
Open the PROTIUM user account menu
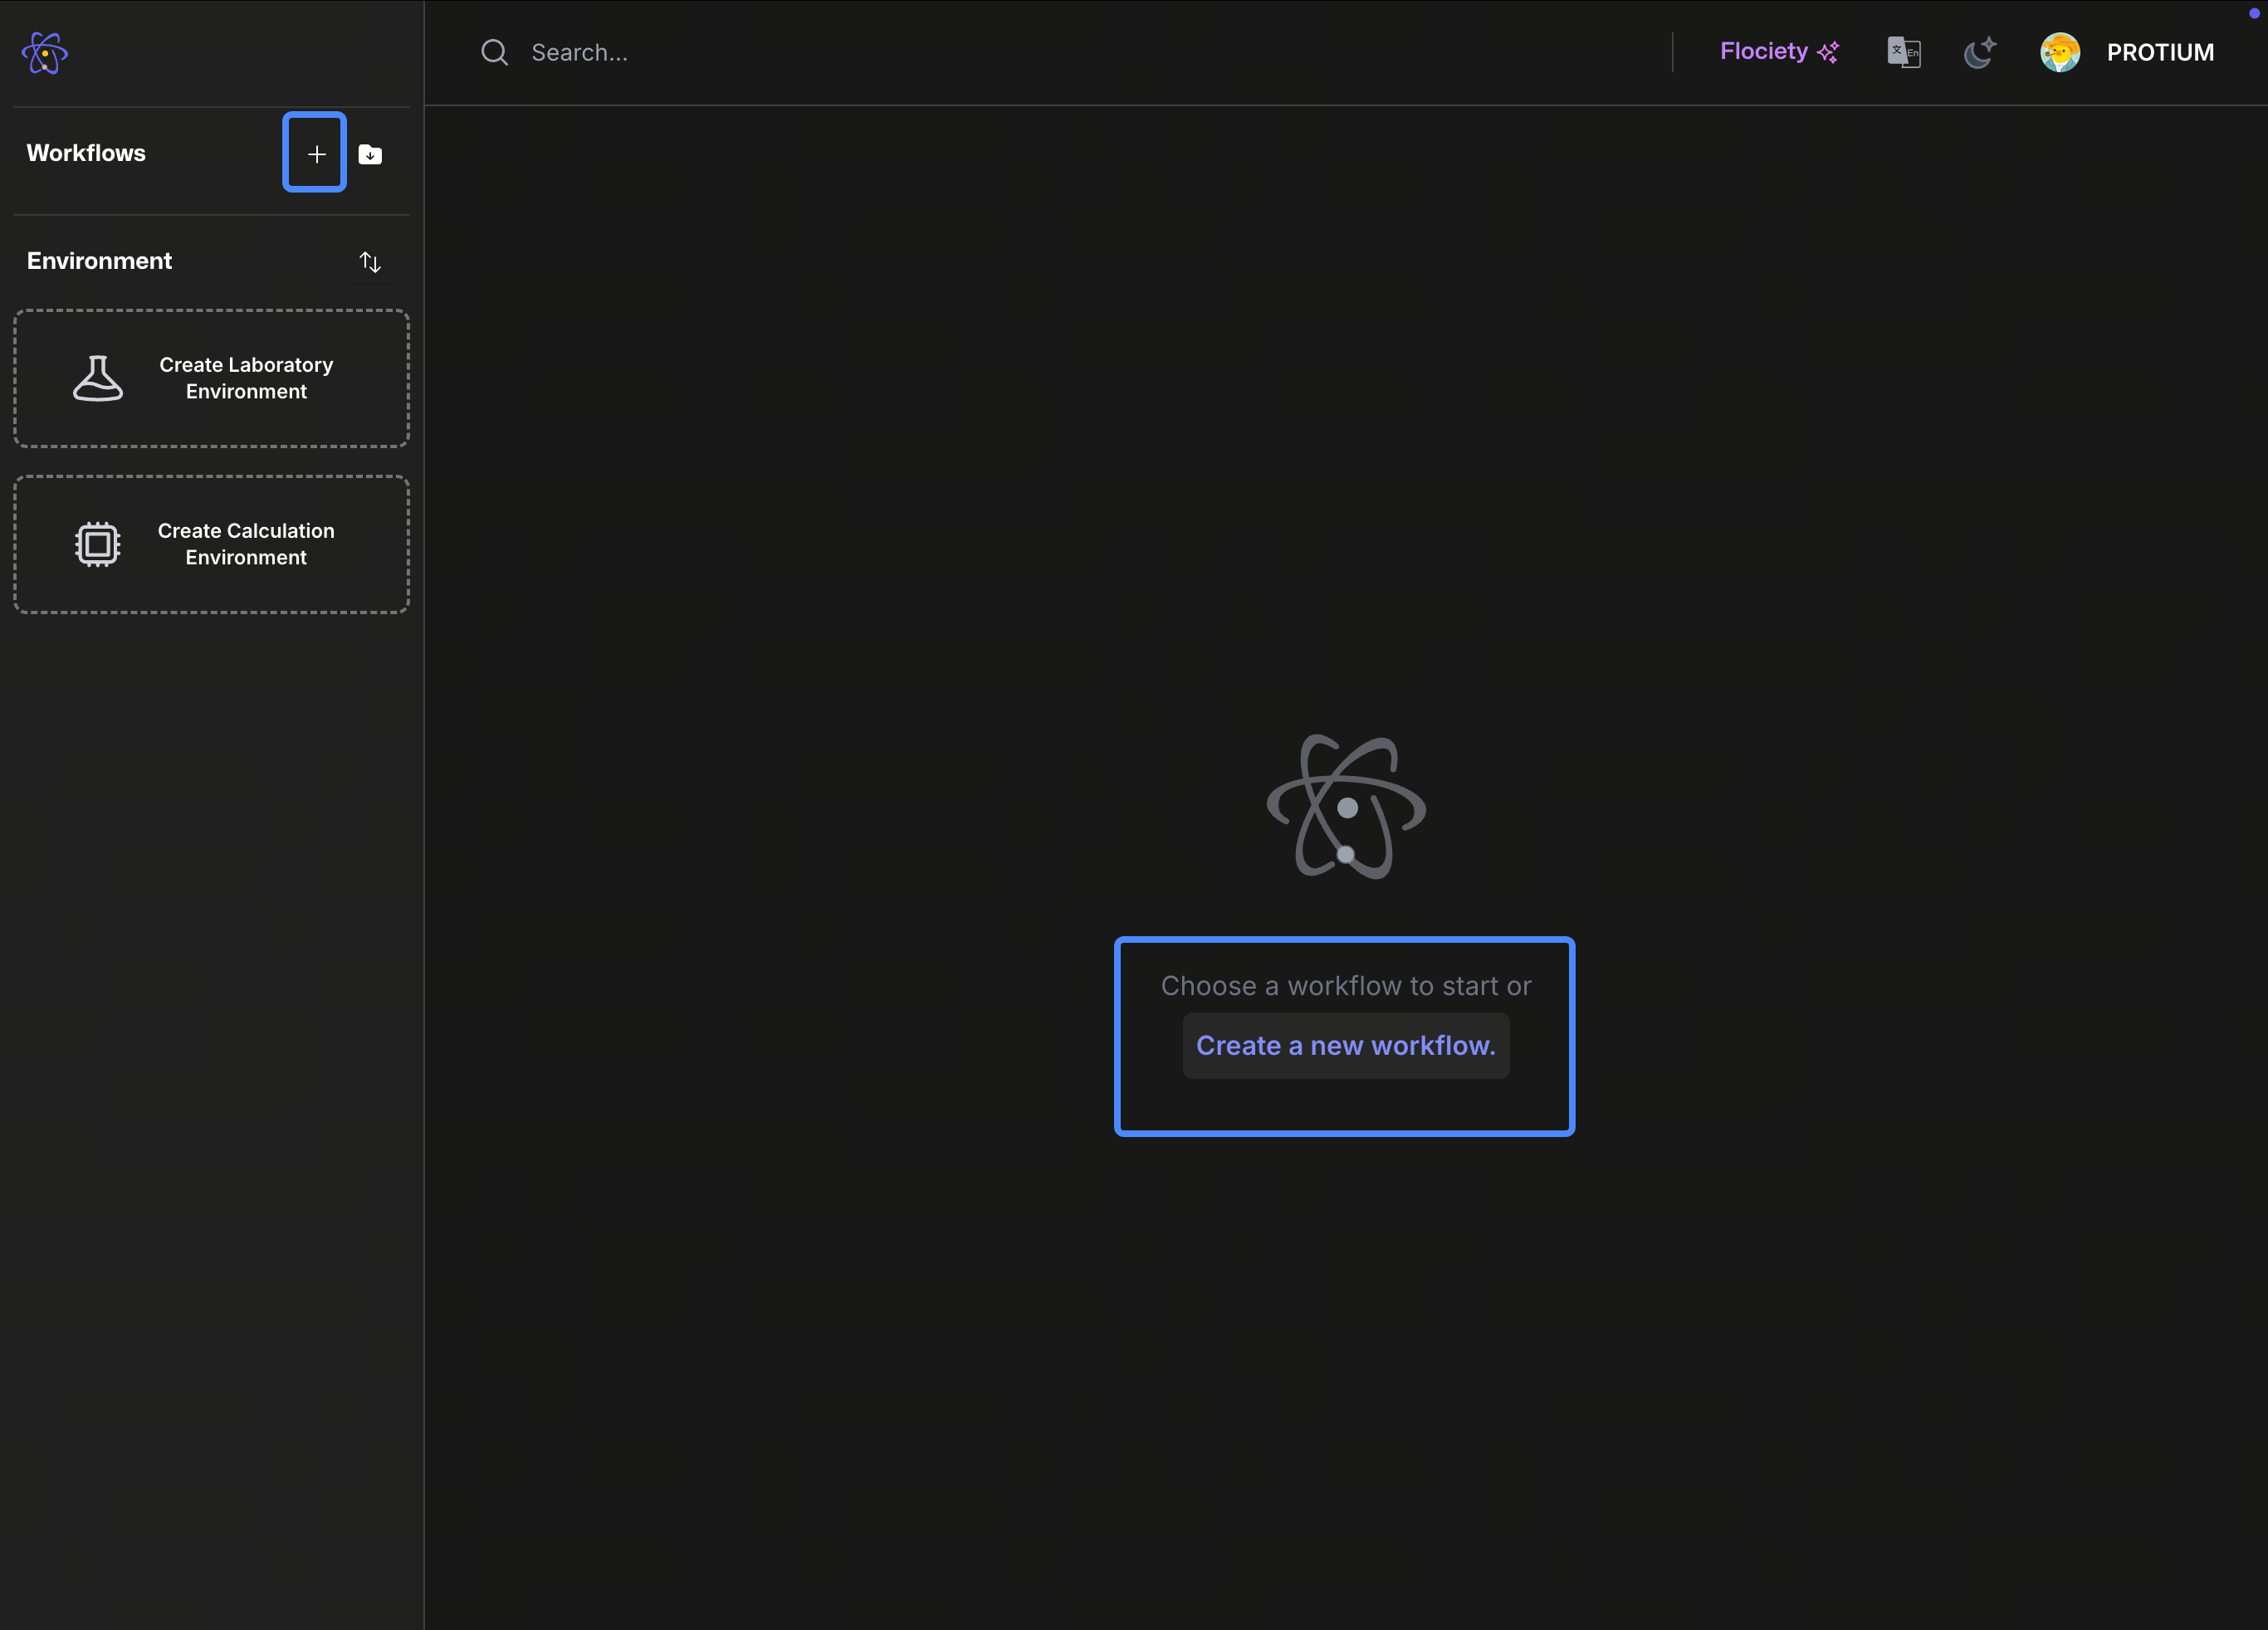pos(2159,52)
